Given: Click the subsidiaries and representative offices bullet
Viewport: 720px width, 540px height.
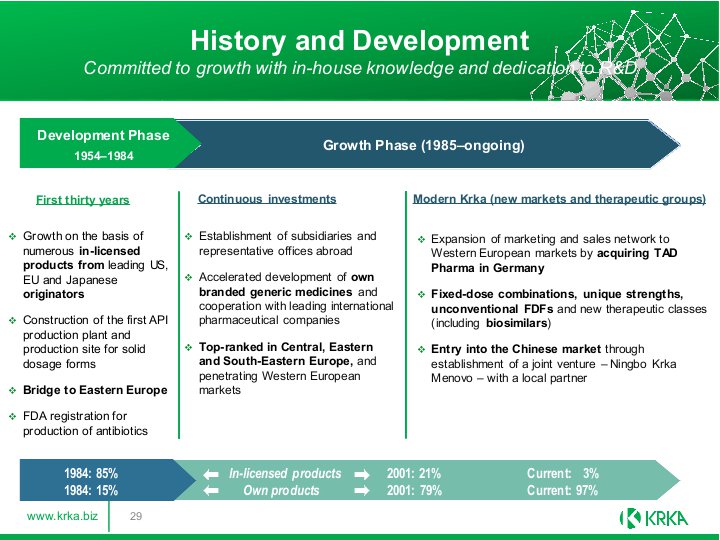Looking at the screenshot, I should (x=287, y=243).
